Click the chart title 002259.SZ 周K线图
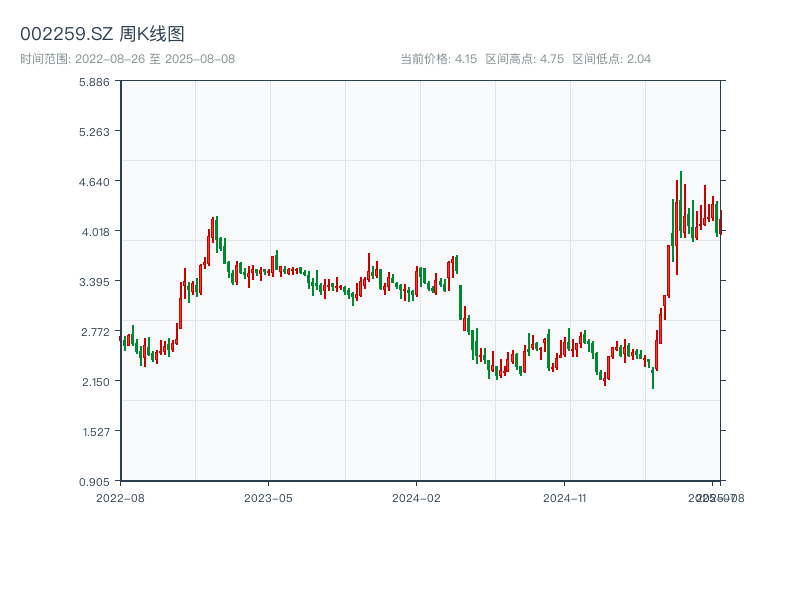The width and height of the screenshot is (800, 600). pyautogui.click(x=102, y=34)
